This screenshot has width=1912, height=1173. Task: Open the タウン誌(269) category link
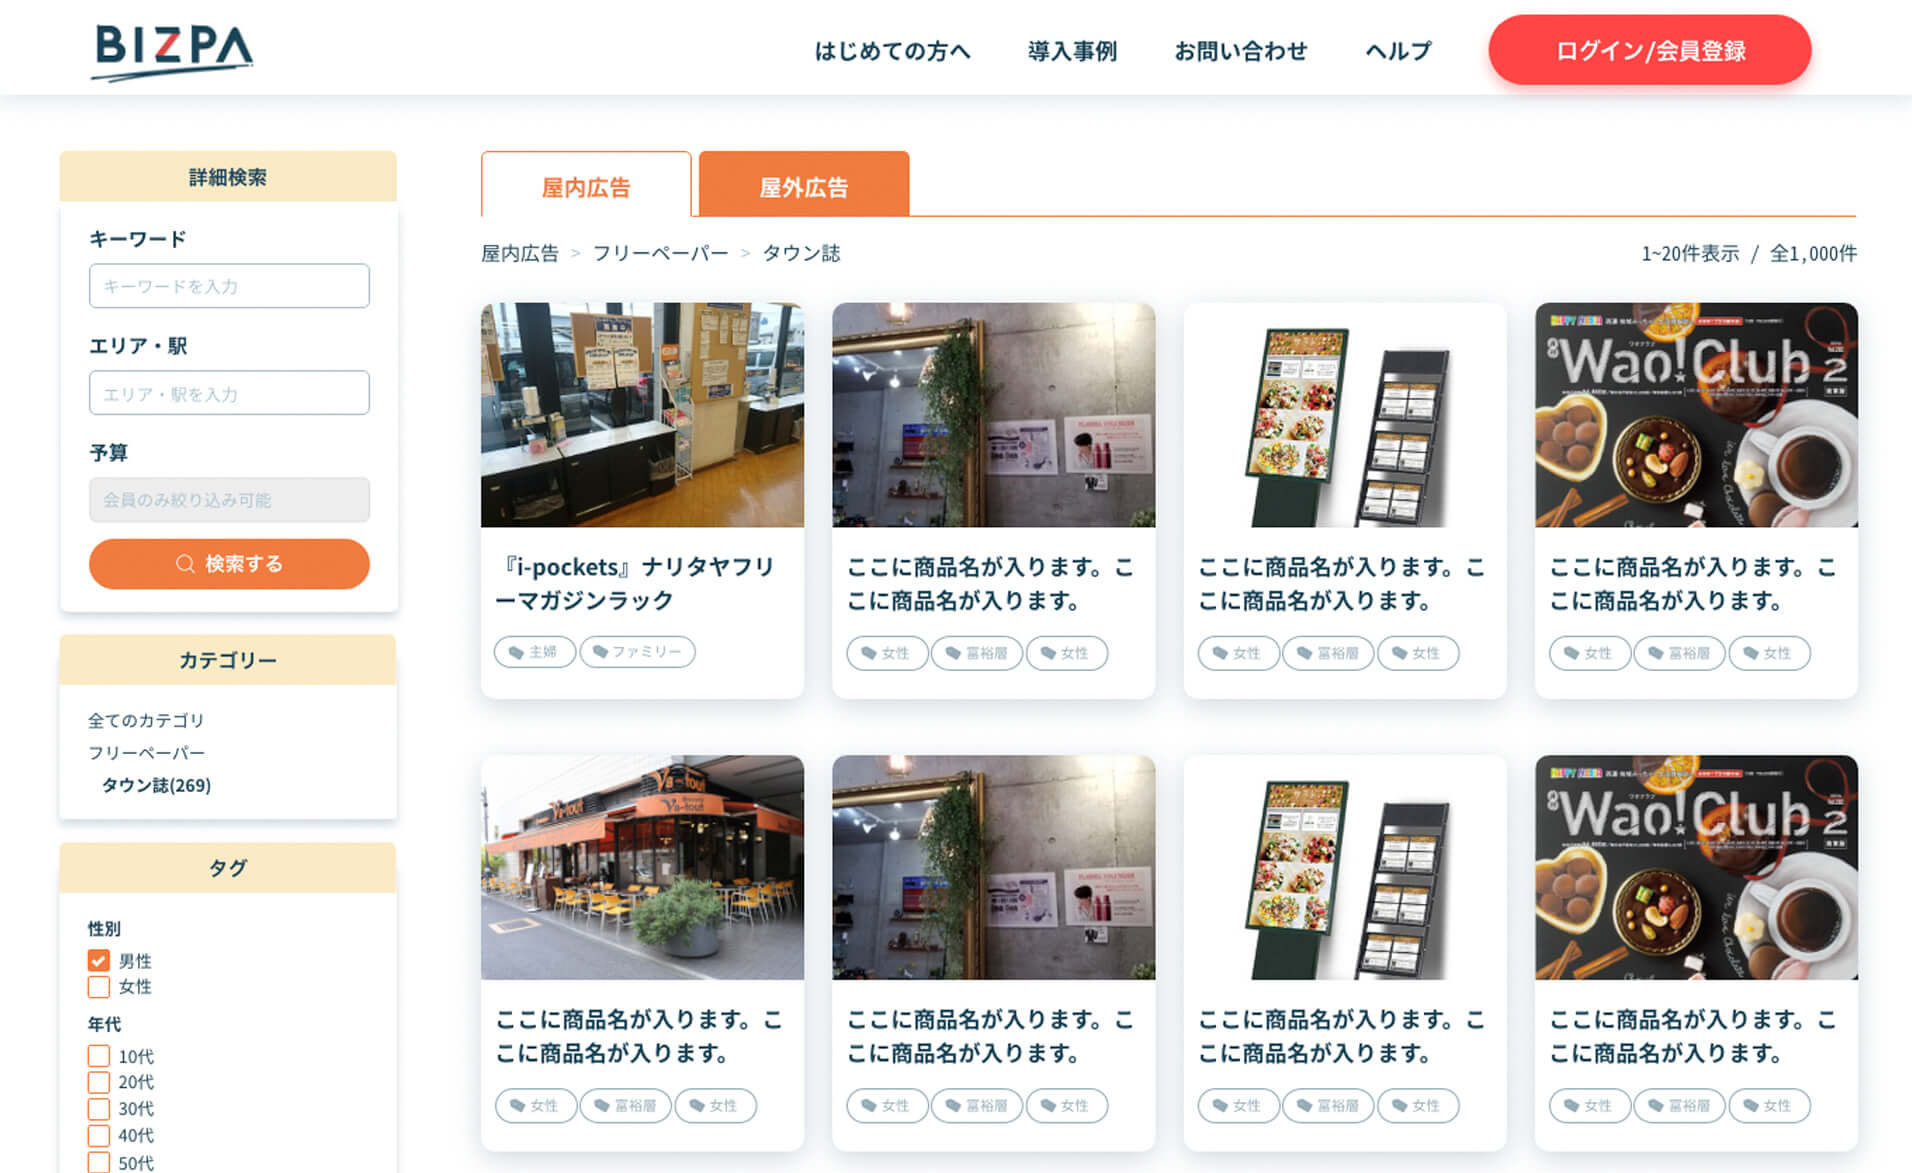155,786
